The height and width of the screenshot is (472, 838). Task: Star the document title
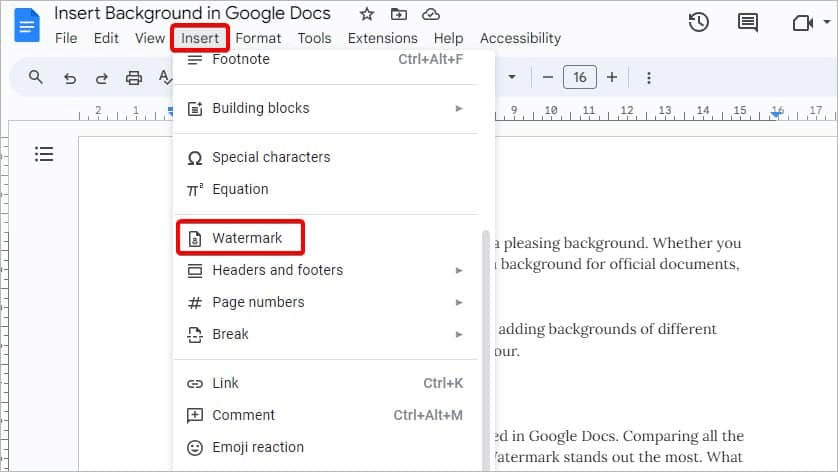coord(367,14)
